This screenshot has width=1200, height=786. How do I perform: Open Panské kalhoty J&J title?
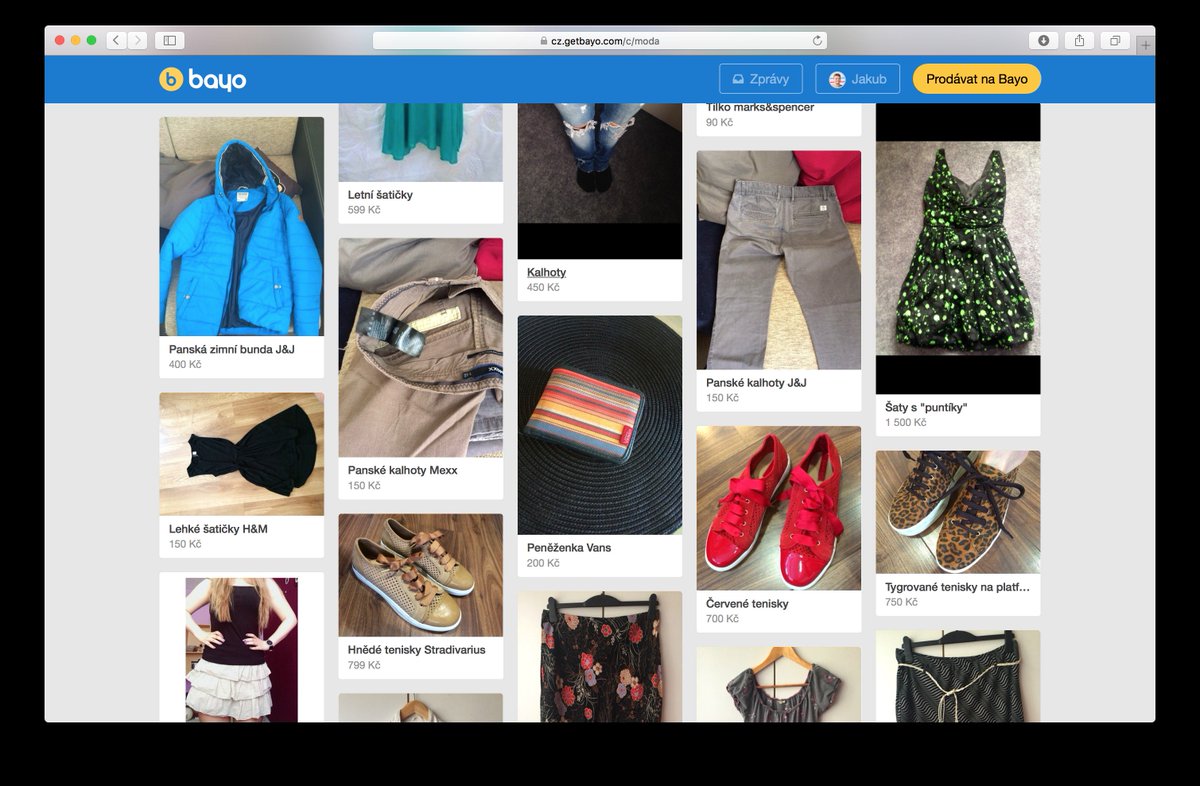click(756, 383)
